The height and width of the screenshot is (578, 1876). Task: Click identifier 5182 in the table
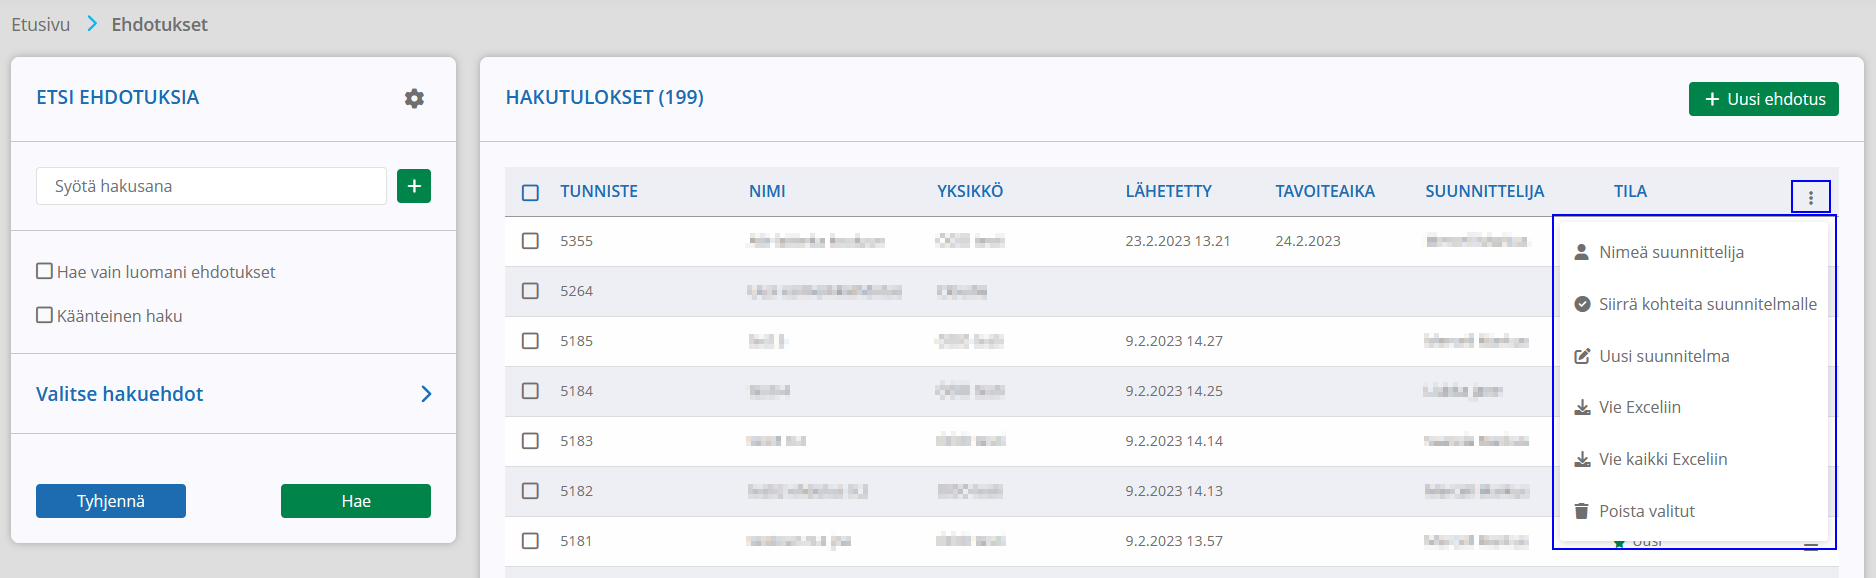click(x=577, y=491)
